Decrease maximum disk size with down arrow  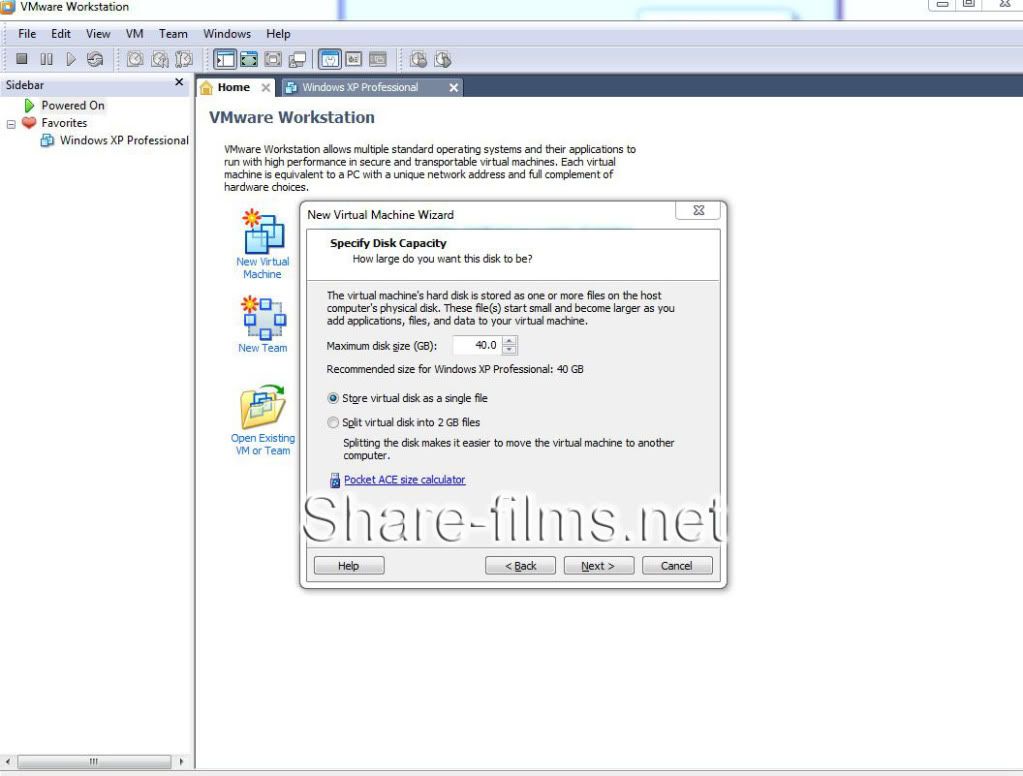510,350
